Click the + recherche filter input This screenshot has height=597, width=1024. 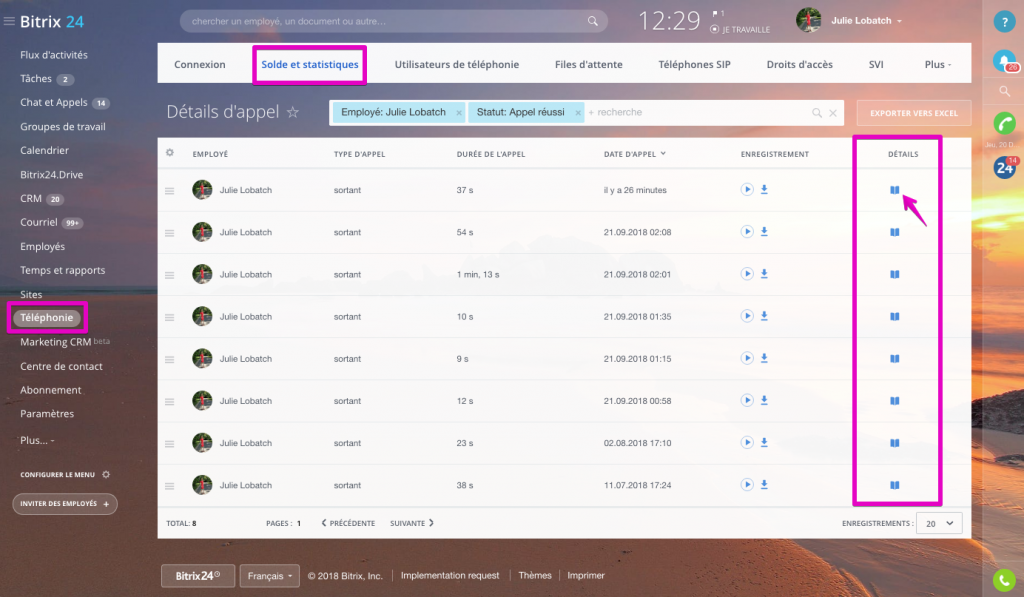696,112
